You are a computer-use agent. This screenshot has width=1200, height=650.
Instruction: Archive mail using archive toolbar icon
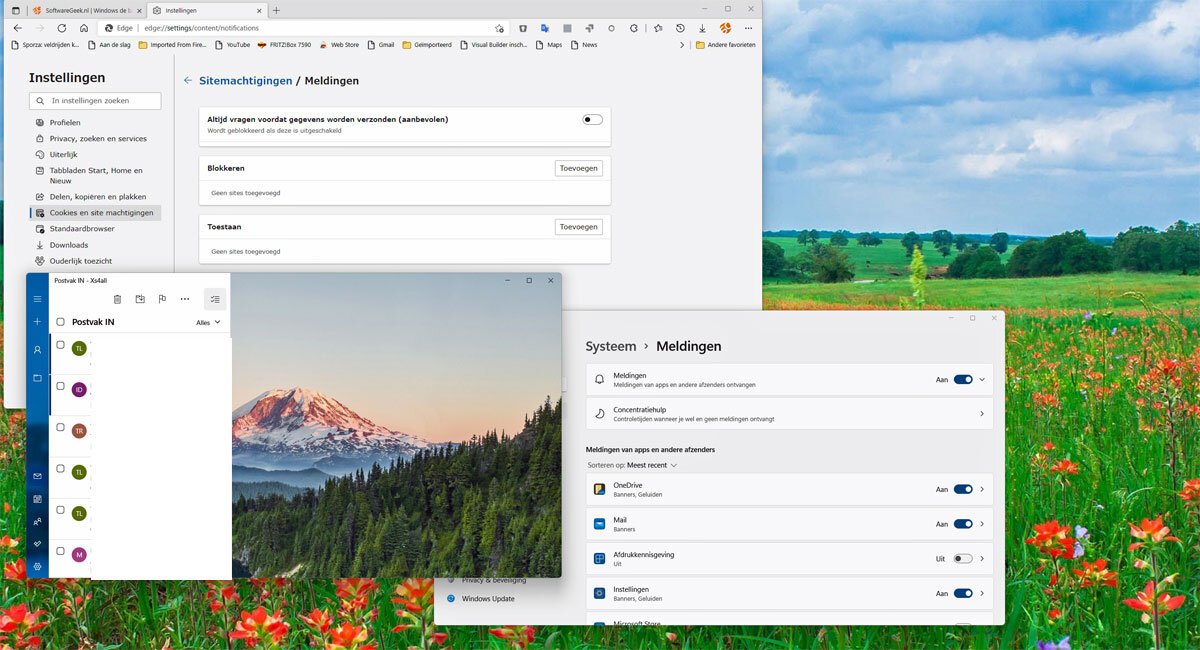[140, 299]
